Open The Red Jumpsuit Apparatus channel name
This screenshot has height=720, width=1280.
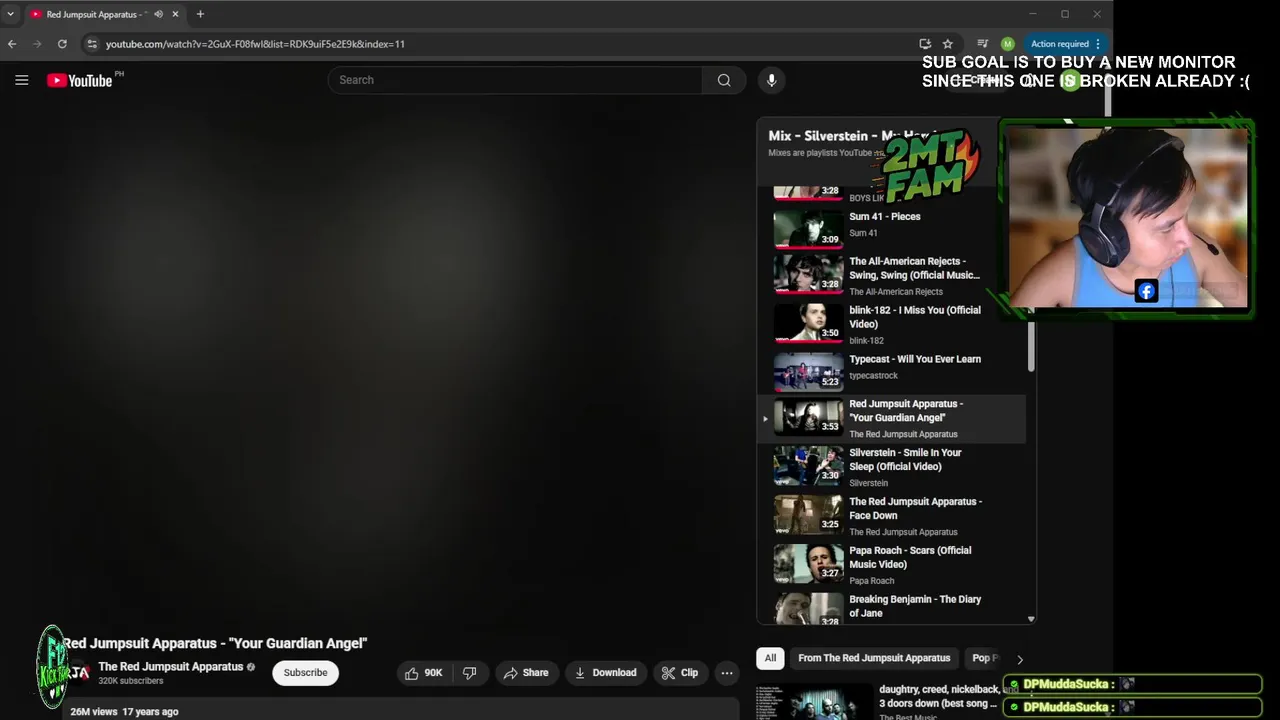click(171, 667)
